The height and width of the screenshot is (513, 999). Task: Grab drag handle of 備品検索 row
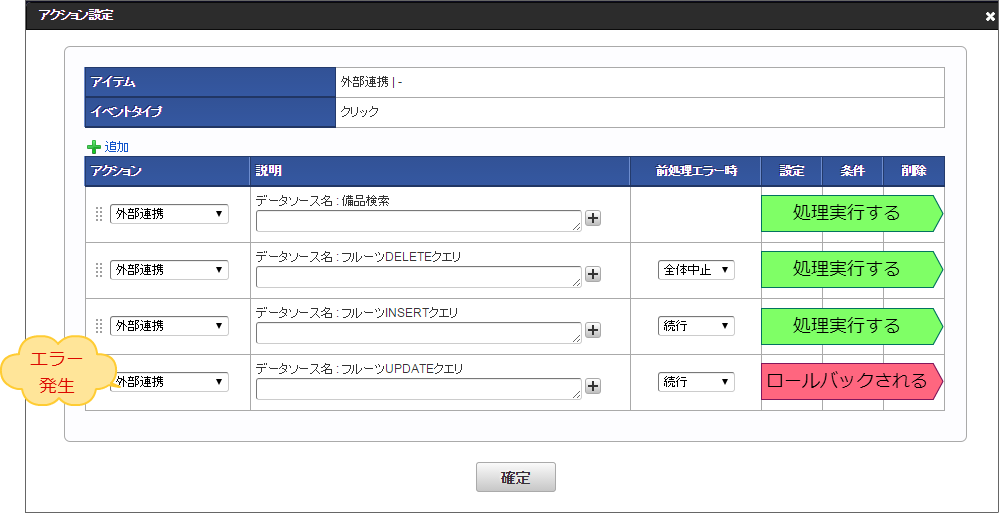99,214
